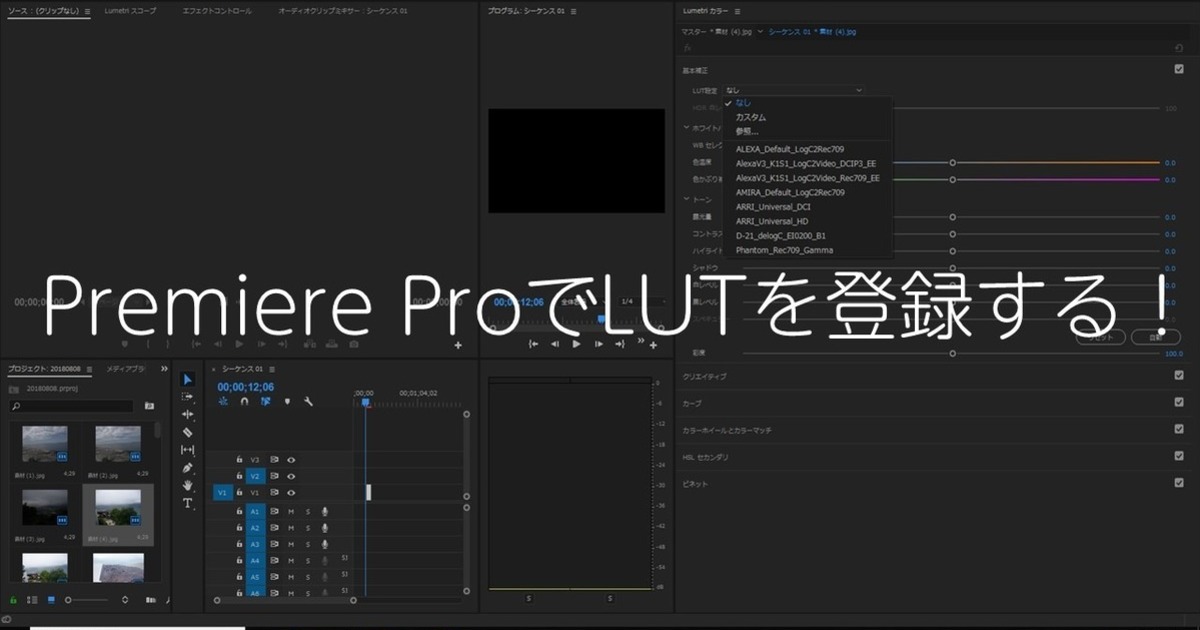The width and height of the screenshot is (1200, 630).
Task: Switch to the Lumetri スコープ tab
Action: [132, 9]
